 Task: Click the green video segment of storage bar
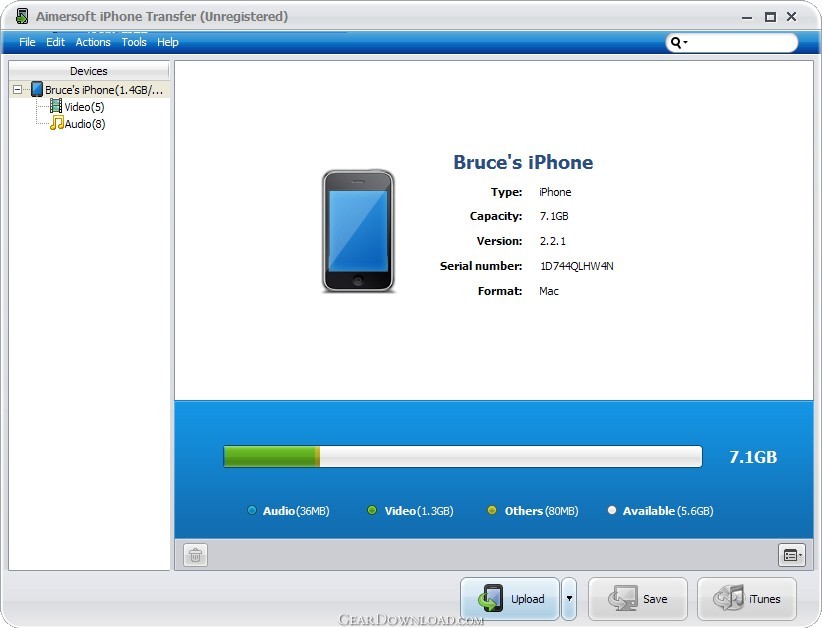[269, 457]
